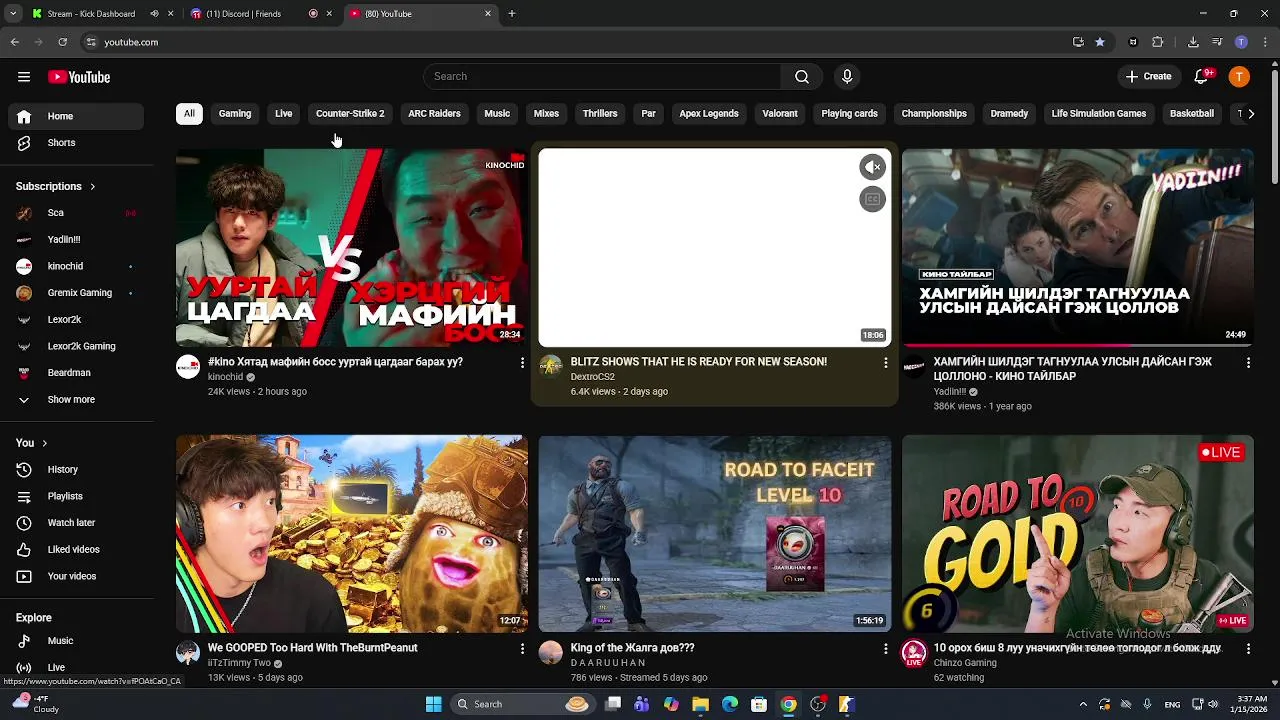The image size is (1280, 720).
Task: Mute the Kick Dashboard tab audio
Action: tap(154, 14)
